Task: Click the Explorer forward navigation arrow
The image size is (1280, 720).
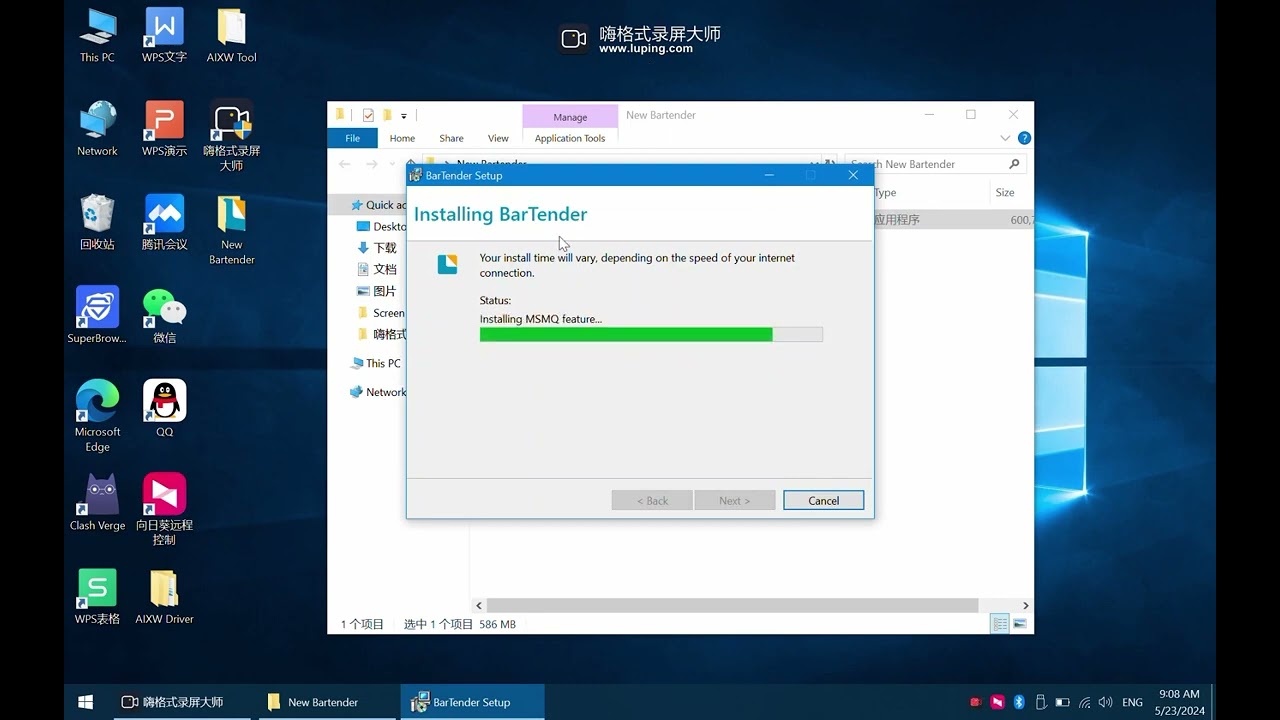Action: [372, 164]
